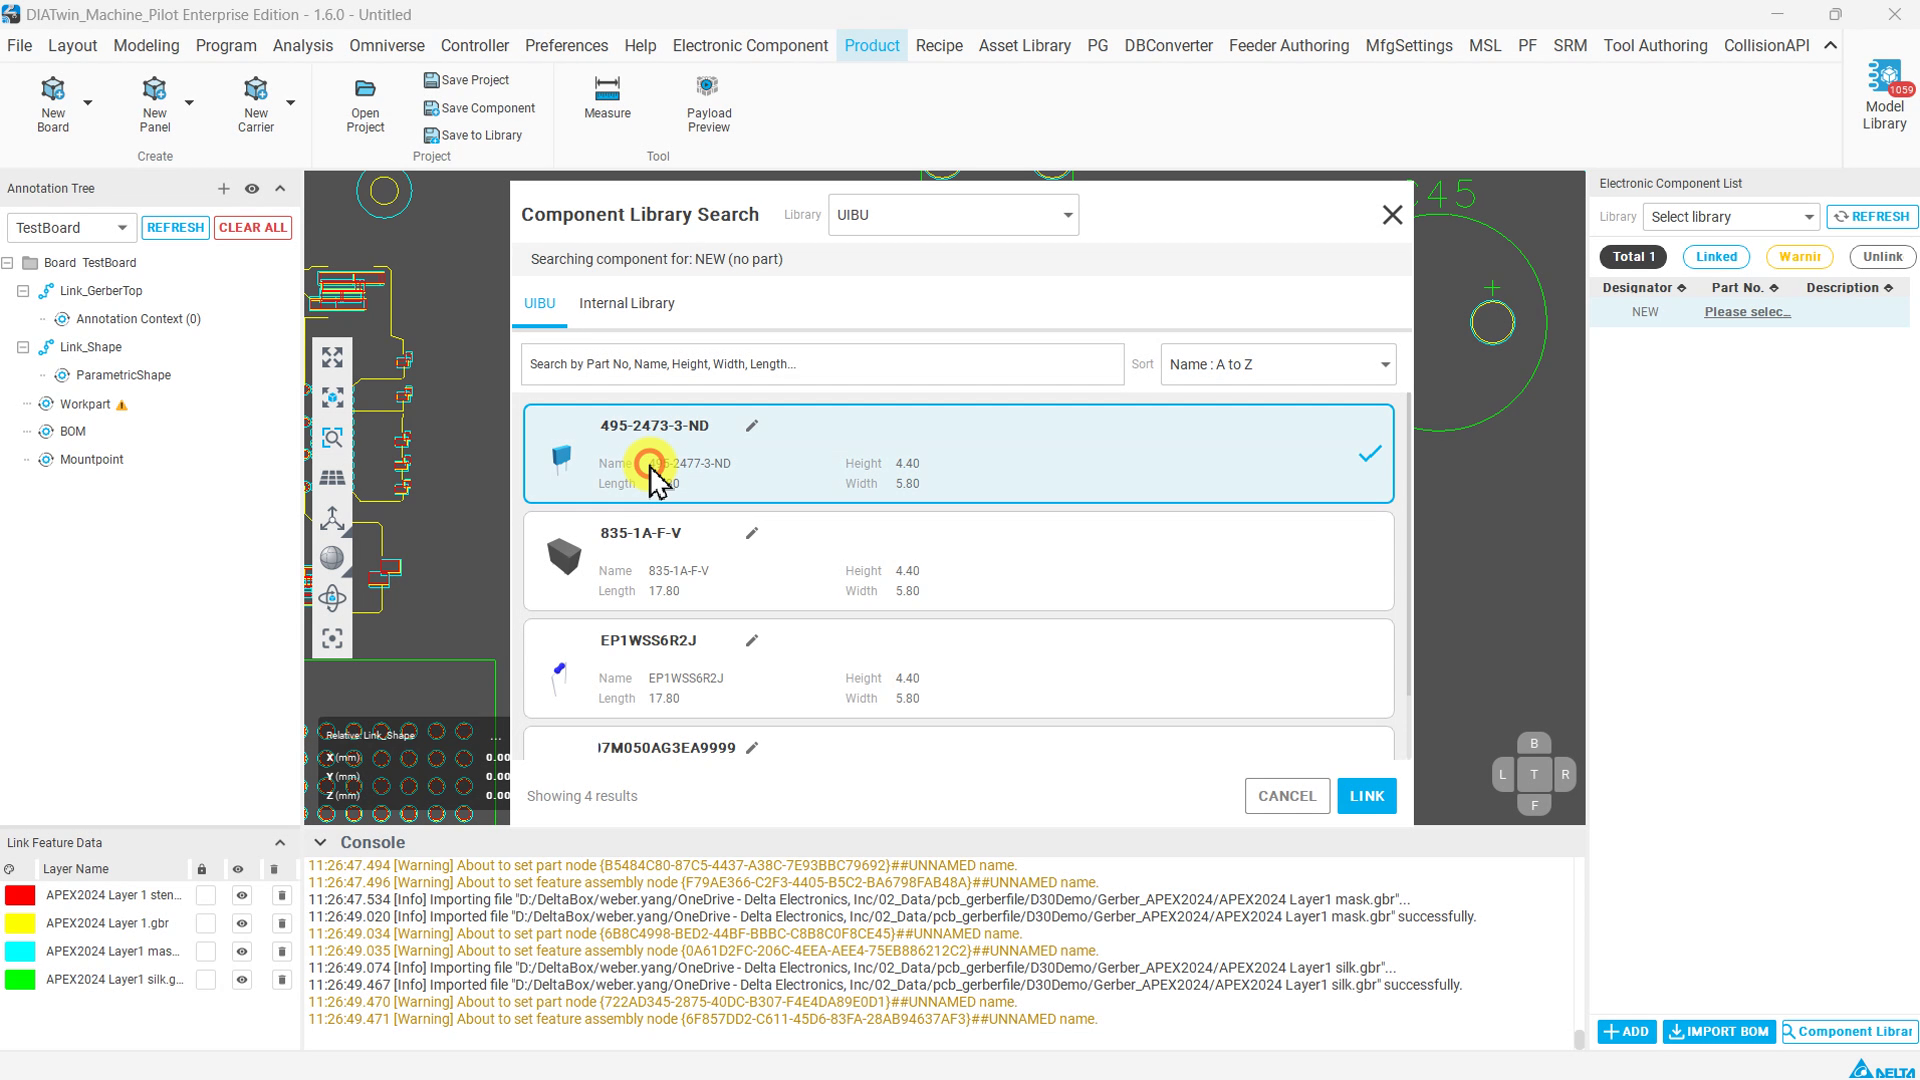Click the shading sphere viewport icon

(x=332, y=558)
